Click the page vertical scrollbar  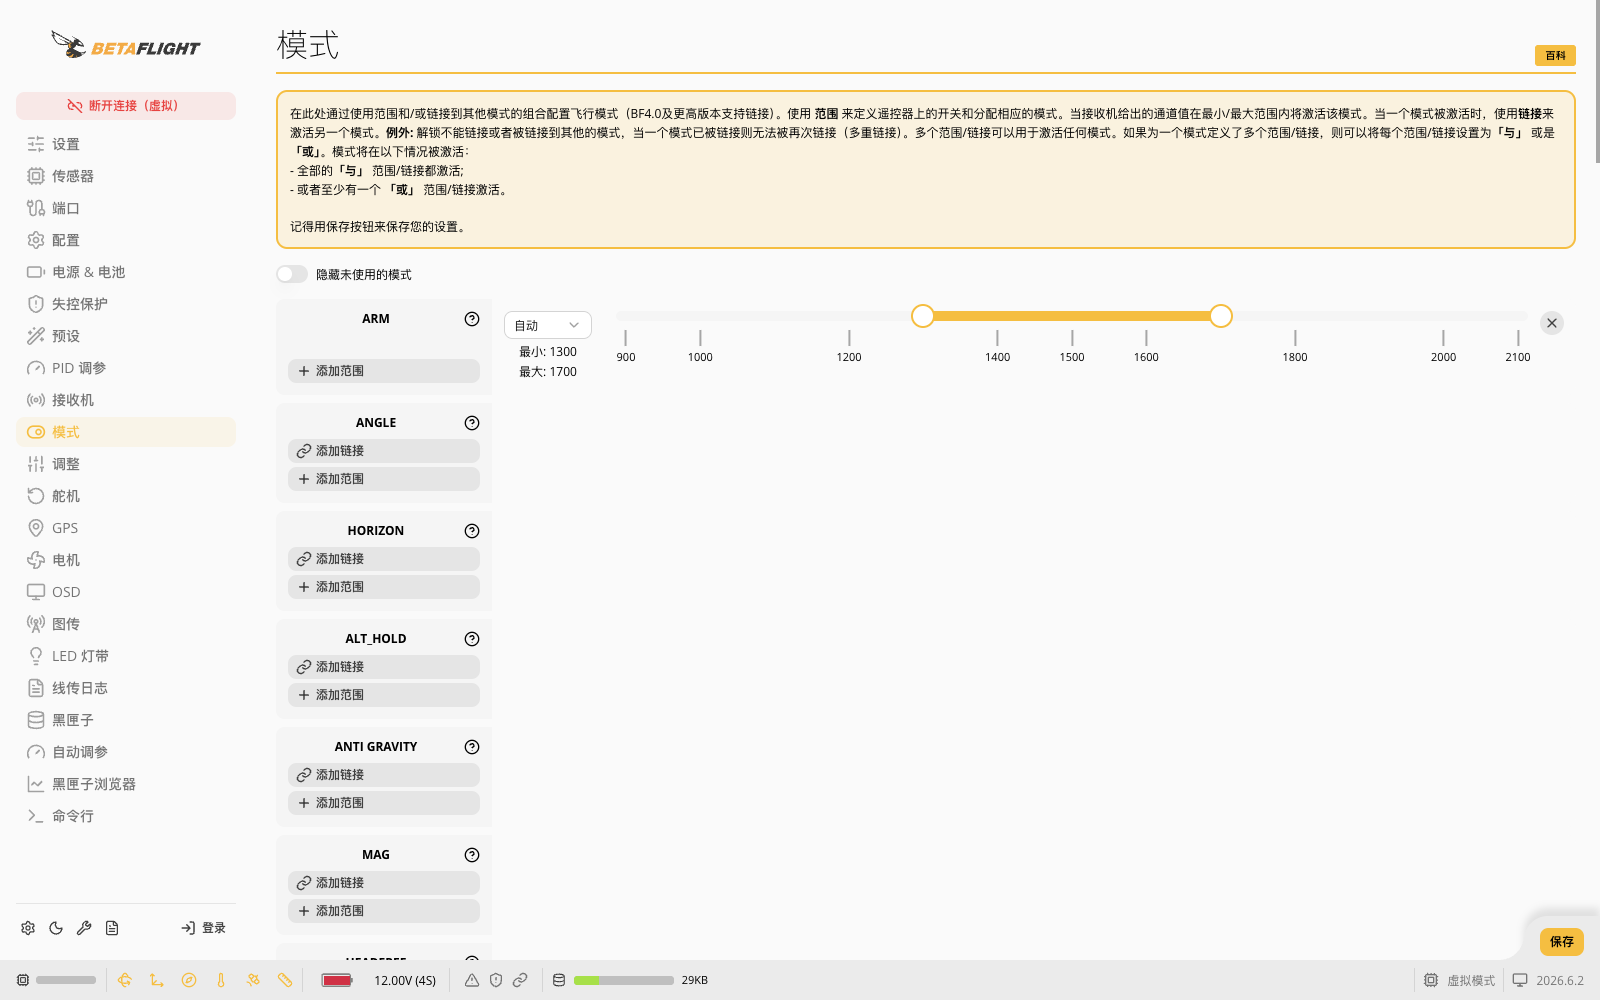coord(1597,82)
